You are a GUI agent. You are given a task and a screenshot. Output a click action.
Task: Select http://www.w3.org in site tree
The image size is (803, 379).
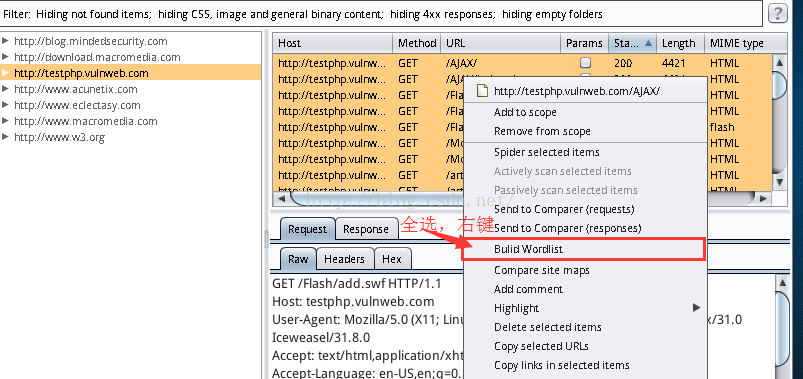pos(59,137)
